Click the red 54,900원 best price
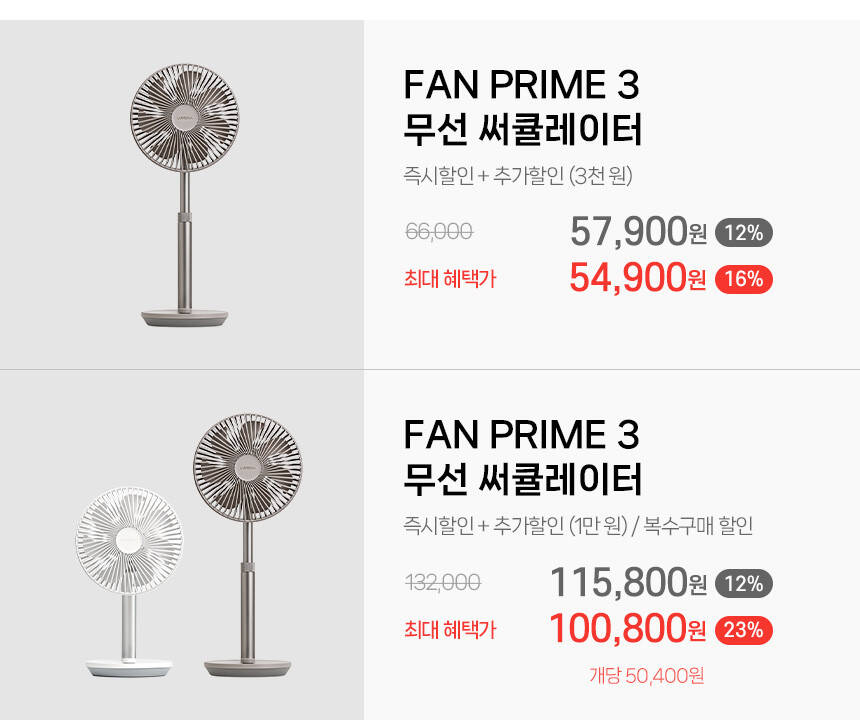The width and height of the screenshot is (860, 720). (638, 278)
